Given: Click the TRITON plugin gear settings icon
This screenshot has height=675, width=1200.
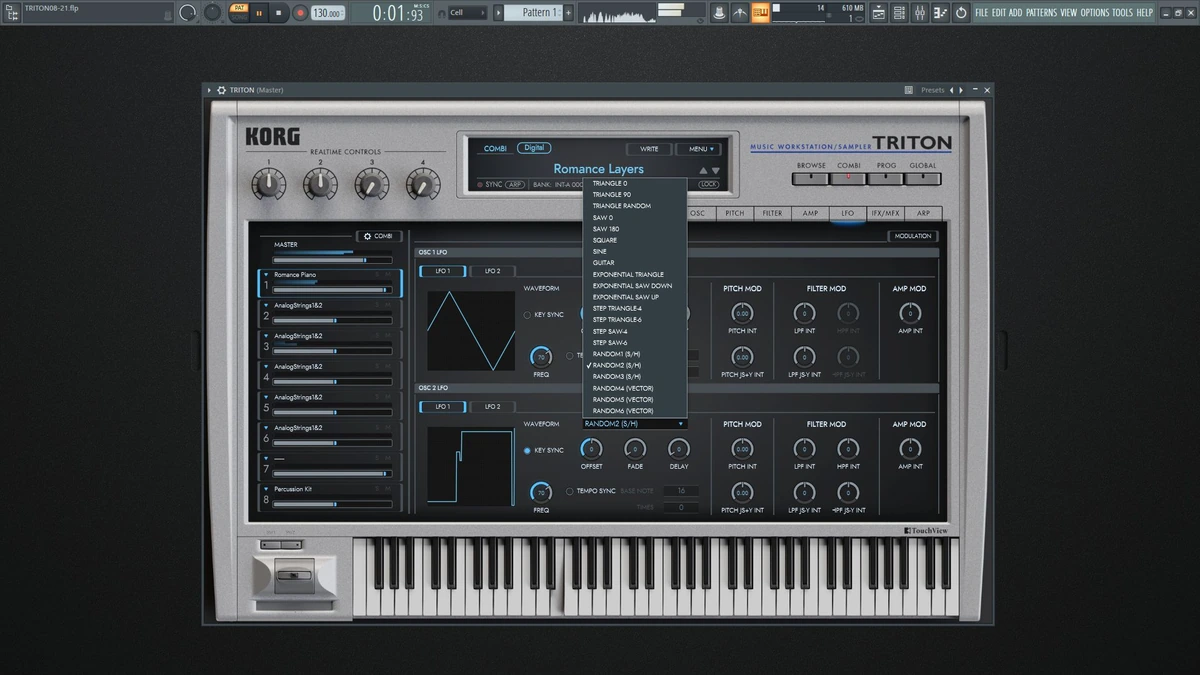Looking at the screenshot, I should point(221,90).
